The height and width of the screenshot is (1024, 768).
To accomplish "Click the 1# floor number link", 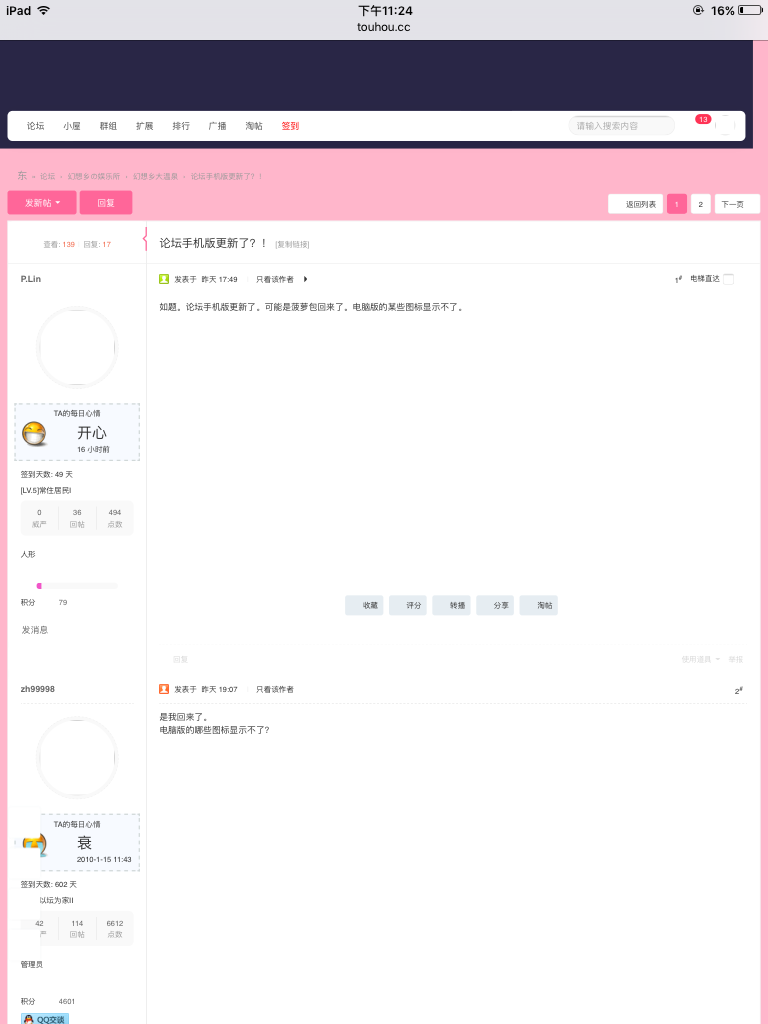I will (x=679, y=280).
